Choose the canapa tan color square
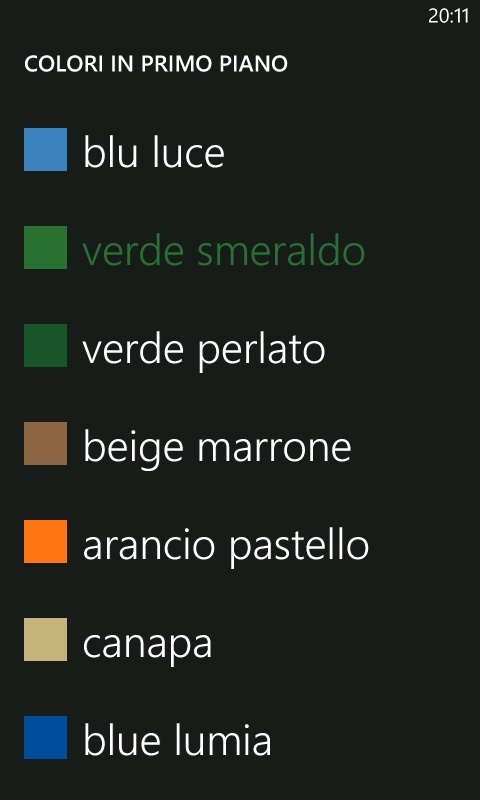 tap(45, 639)
